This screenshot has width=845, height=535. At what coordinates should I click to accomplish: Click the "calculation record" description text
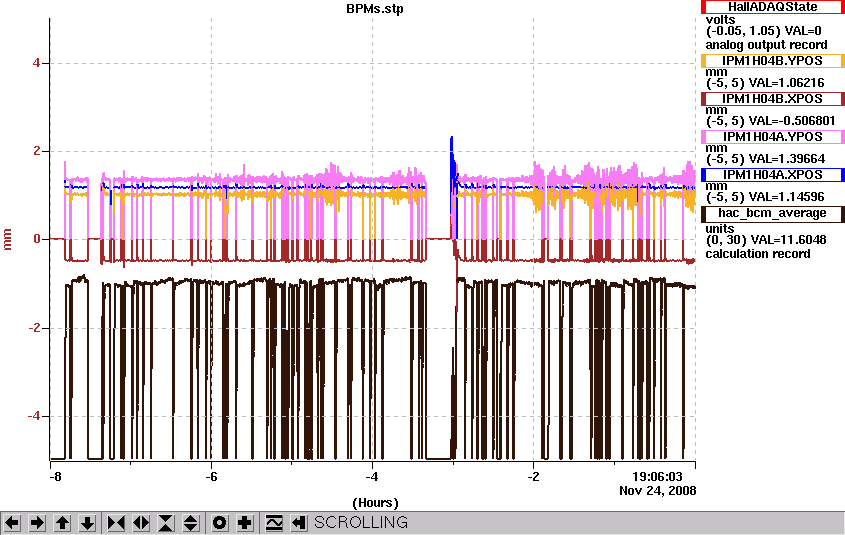coord(758,254)
